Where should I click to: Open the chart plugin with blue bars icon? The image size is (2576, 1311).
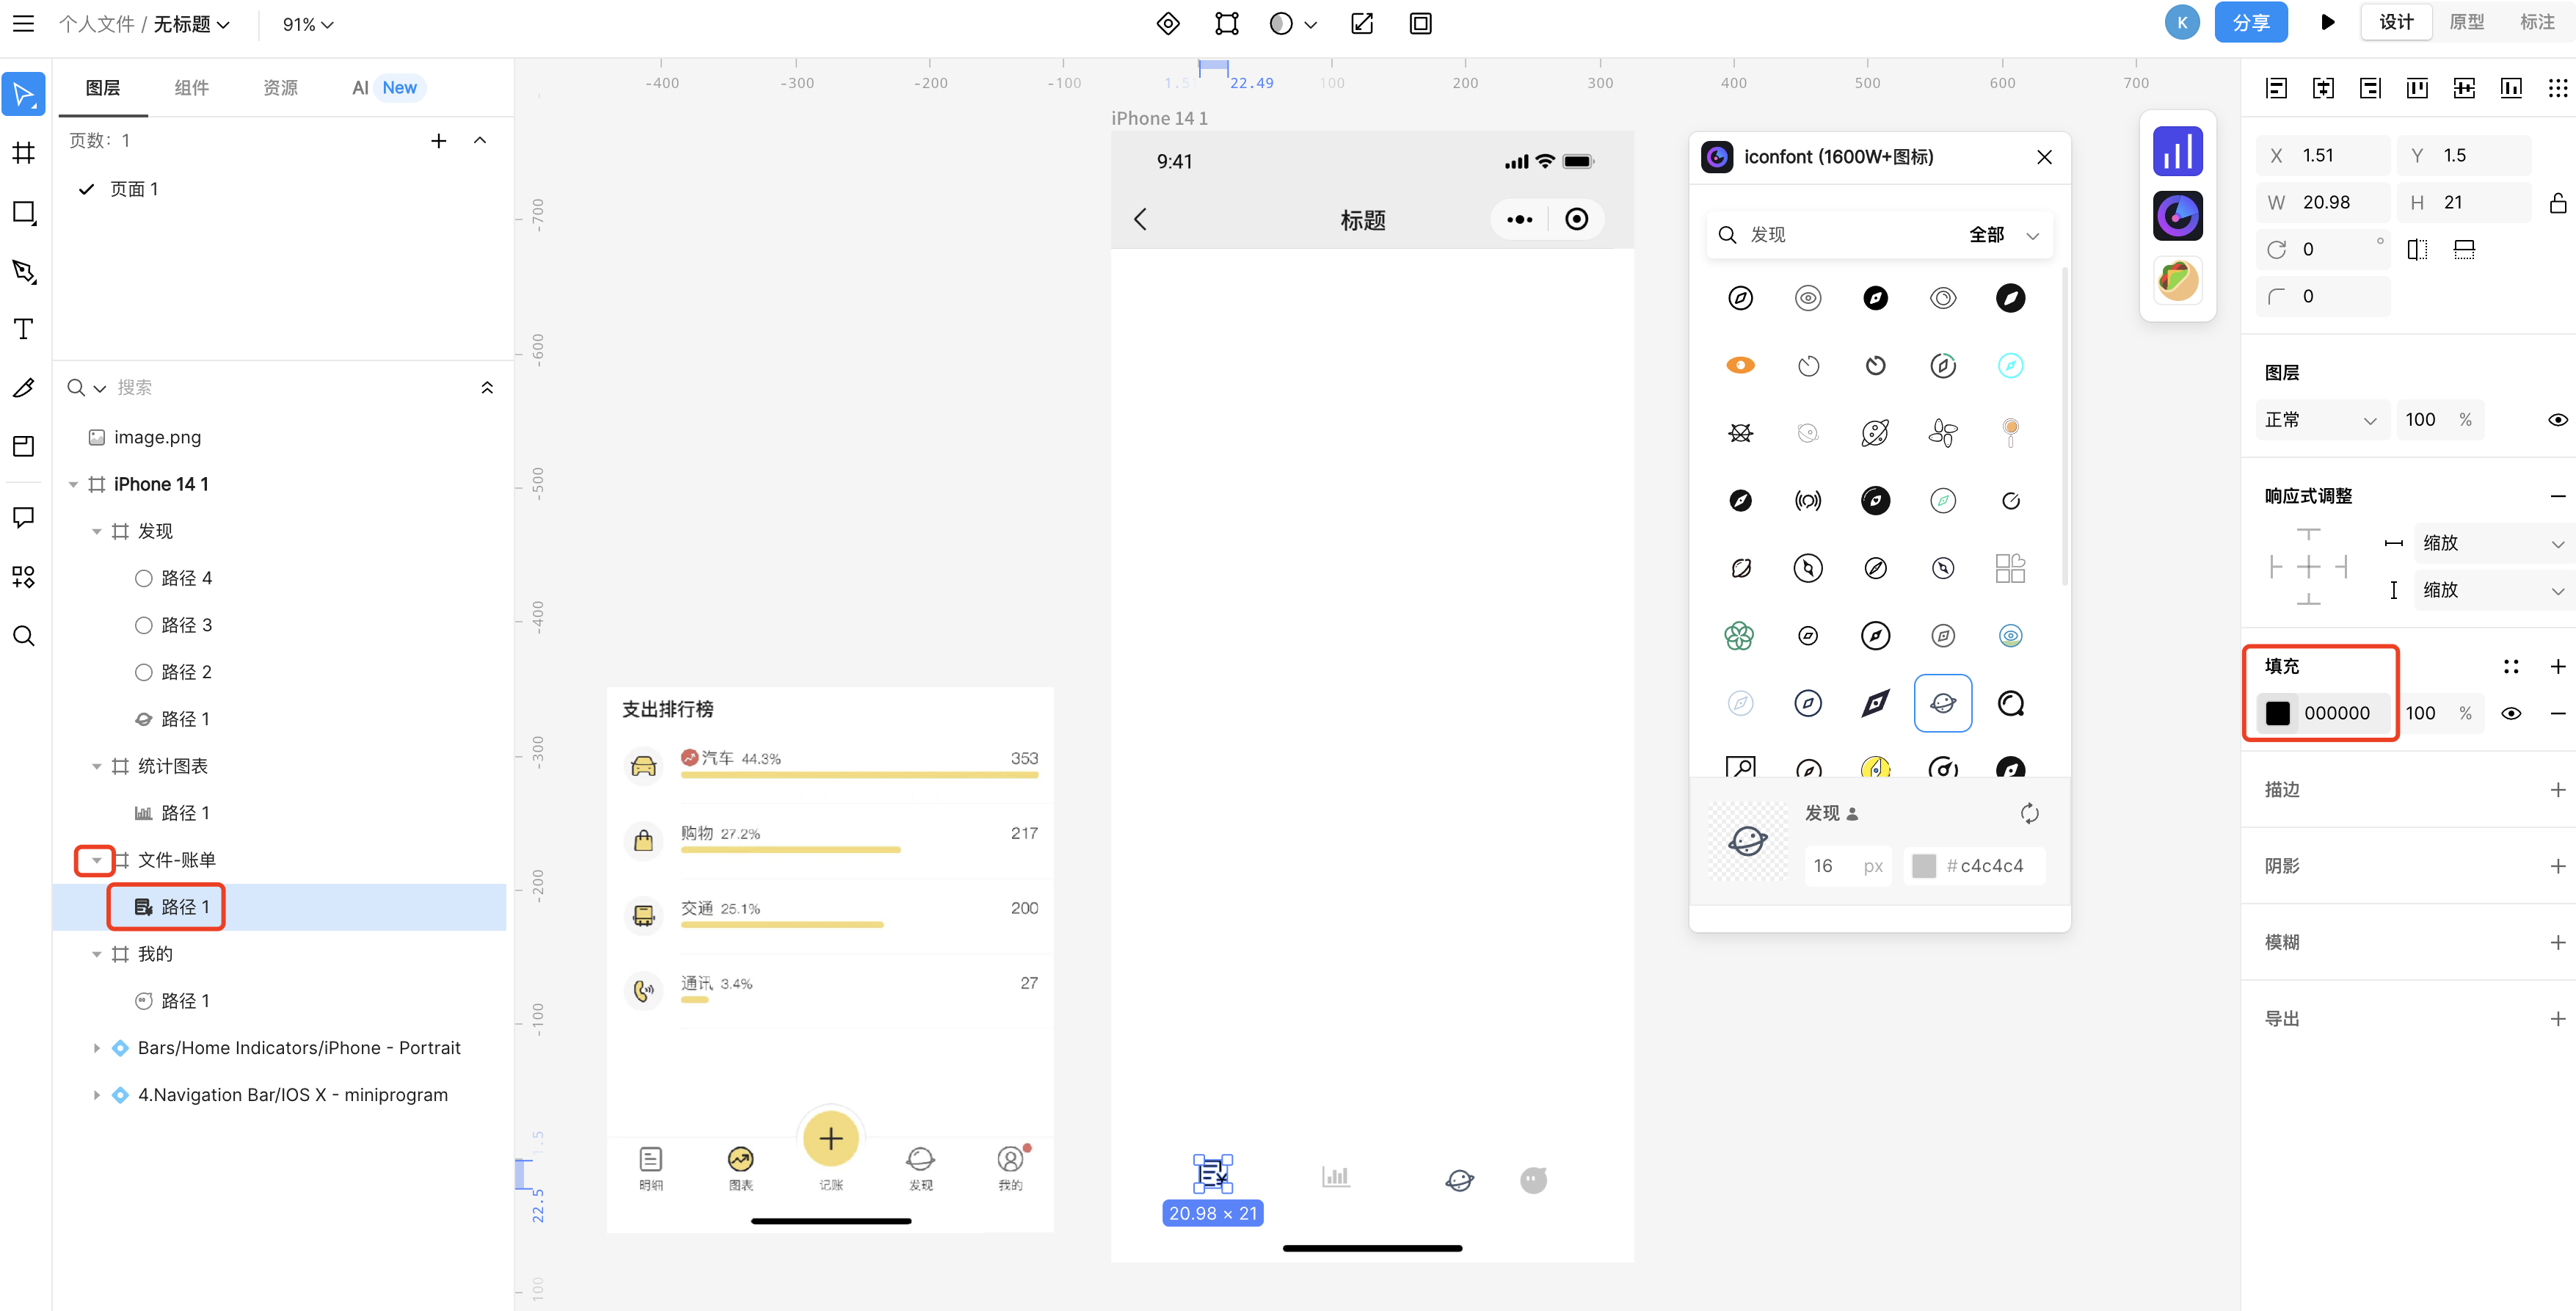(x=2177, y=152)
